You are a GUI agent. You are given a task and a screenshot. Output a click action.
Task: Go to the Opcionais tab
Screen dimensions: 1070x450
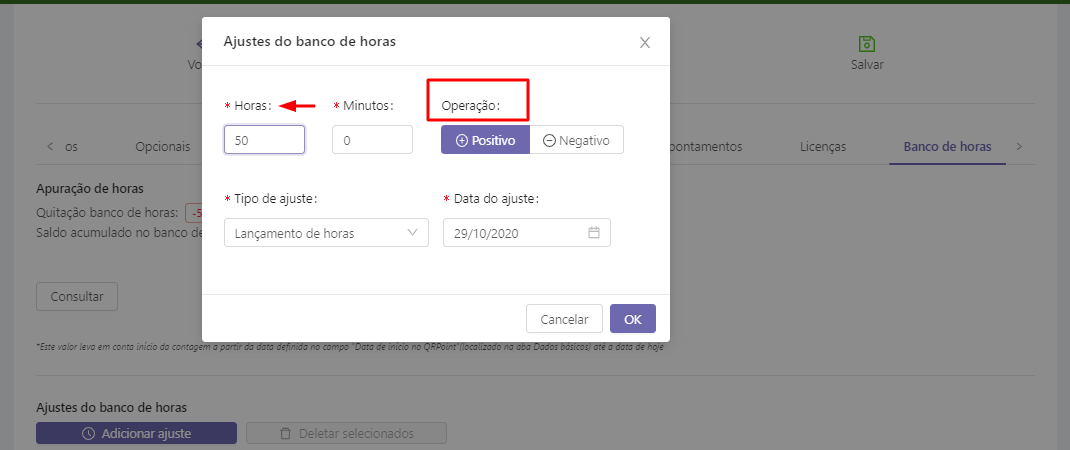click(163, 146)
